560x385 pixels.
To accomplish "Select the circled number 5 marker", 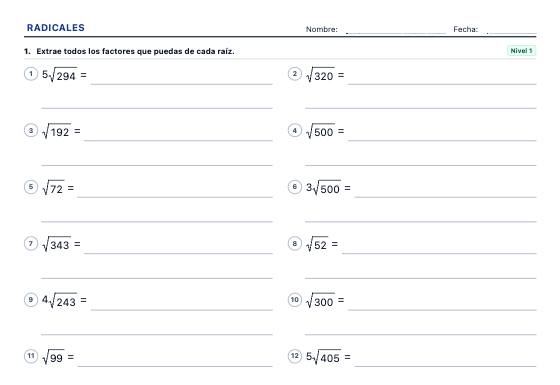I will coord(31,187).
